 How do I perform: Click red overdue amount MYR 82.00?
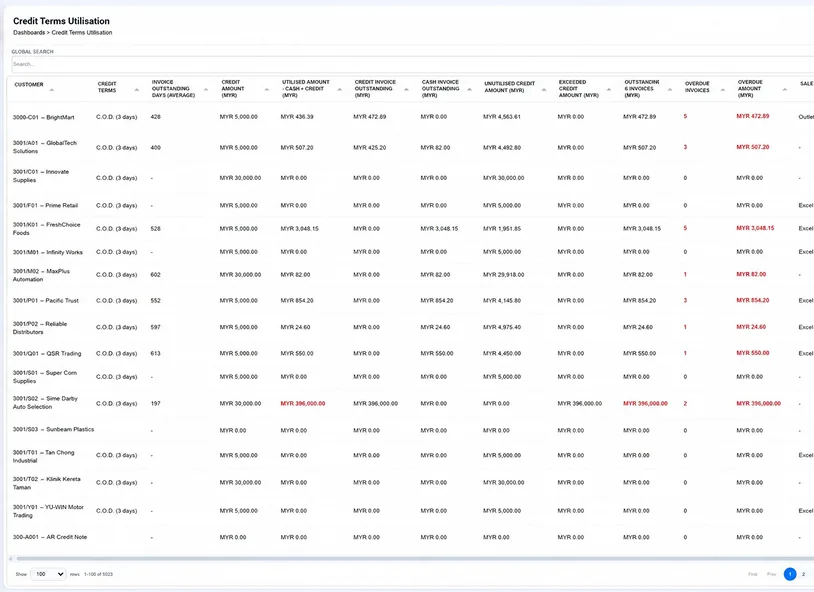point(751,274)
